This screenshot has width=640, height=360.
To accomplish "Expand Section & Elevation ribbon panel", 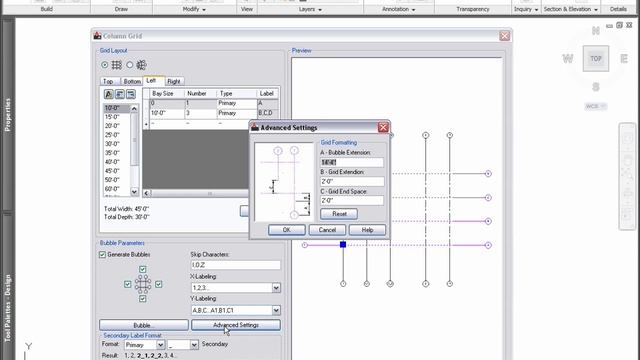I will click(x=571, y=9).
